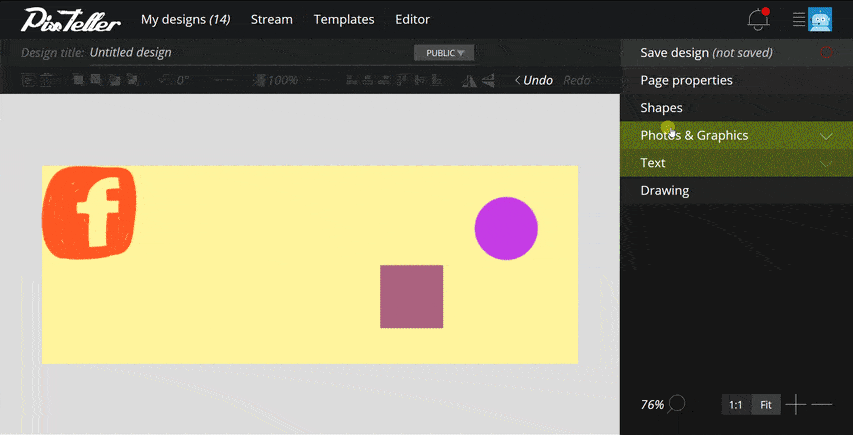Open My designs (14)
The image size is (853, 435).
pos(186,20)
